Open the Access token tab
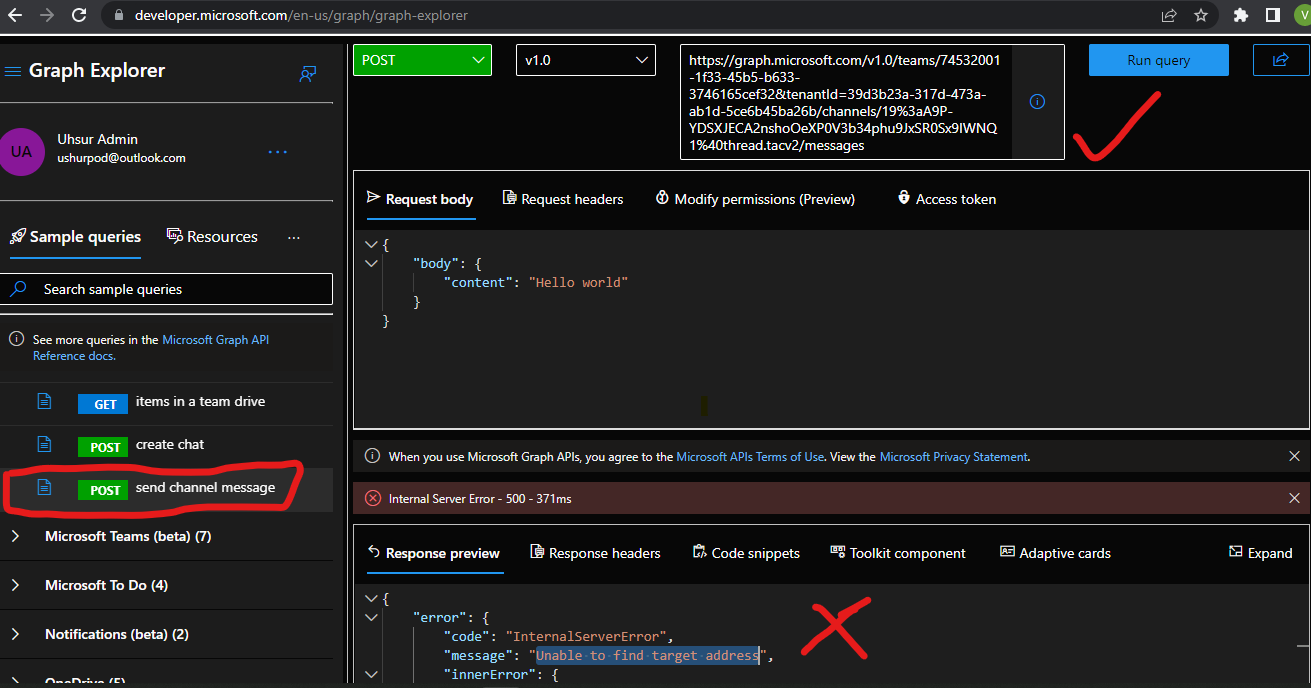This screenshot has width=1311, height=688. [946, 199]
